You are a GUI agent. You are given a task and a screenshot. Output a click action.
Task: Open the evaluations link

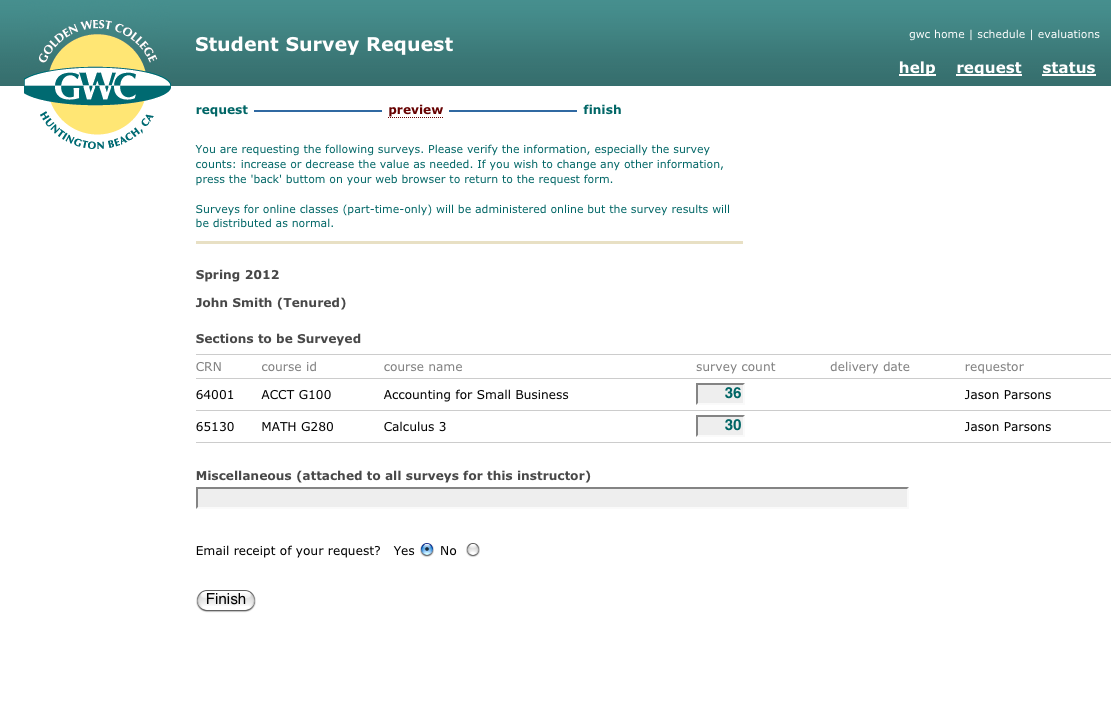click(1068, 34)
